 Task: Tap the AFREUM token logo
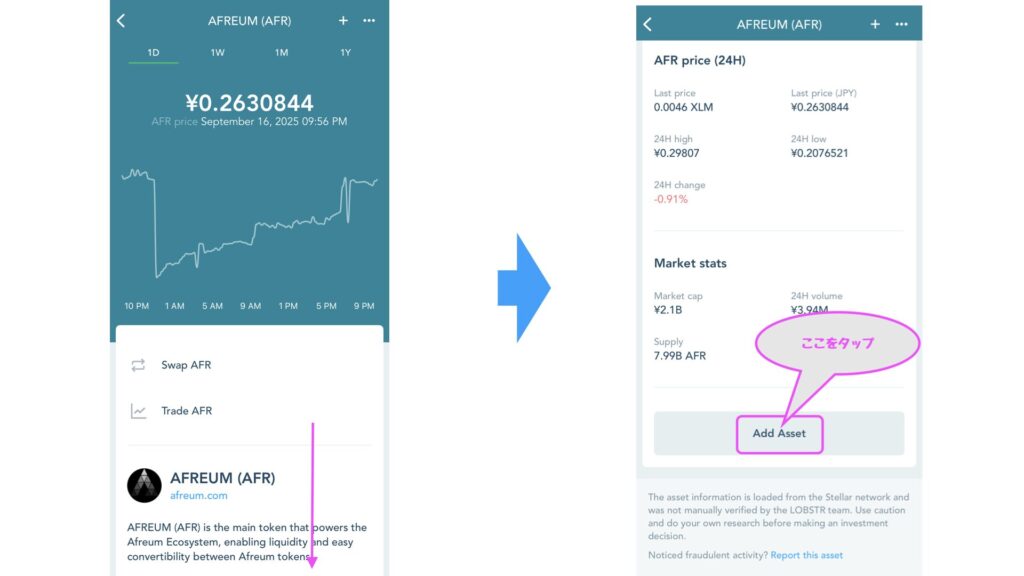(144, 485)
